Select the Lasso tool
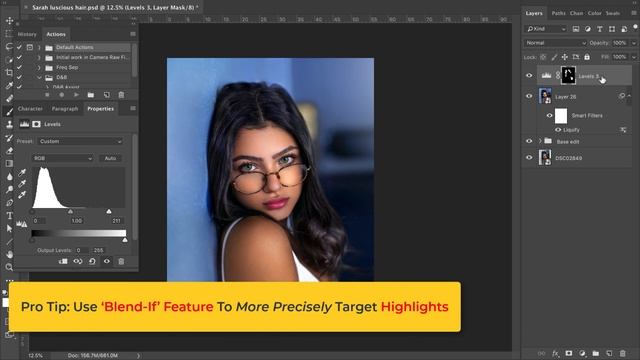Screen dimensions: 640x360 [x=9, y=47]
